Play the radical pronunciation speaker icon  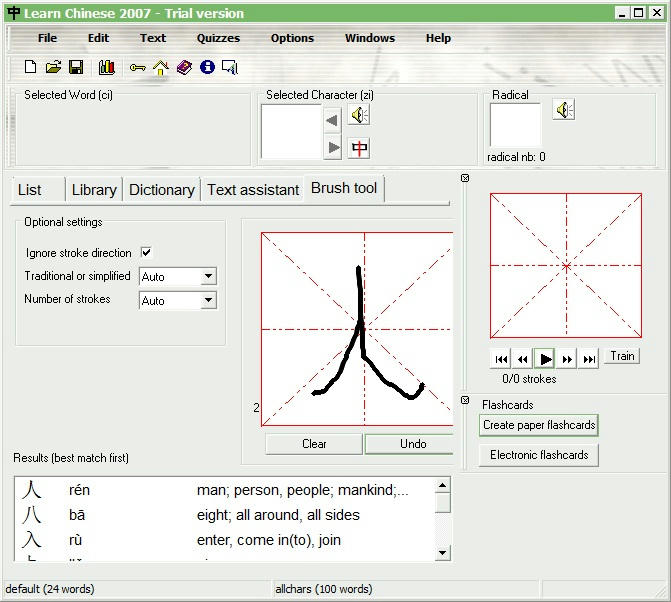pyautogui.click(x=564, y=110)
